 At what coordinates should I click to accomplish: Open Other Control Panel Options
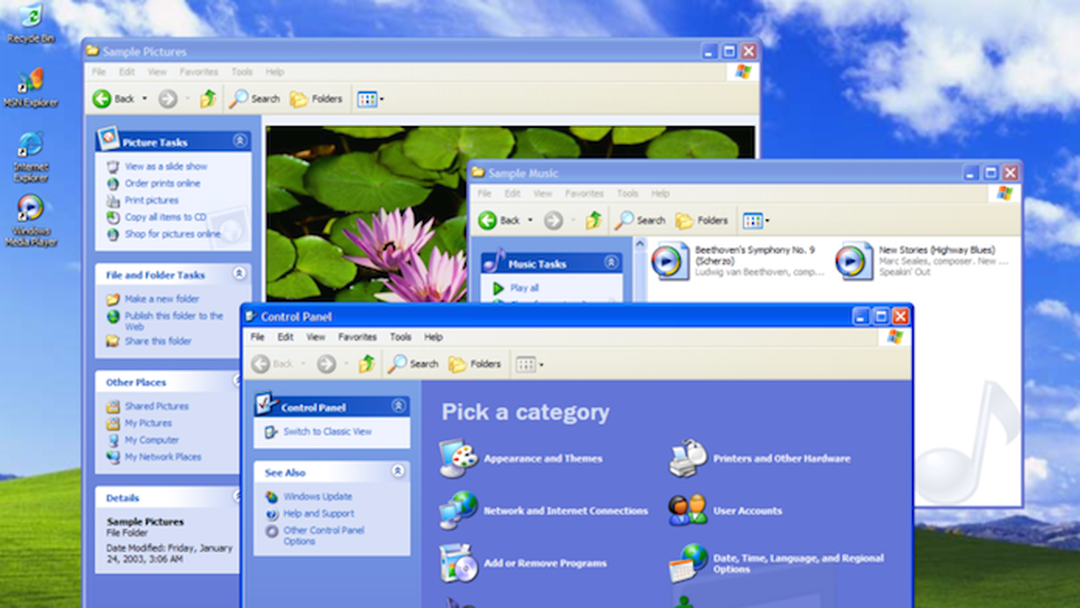tap(324, 536)
